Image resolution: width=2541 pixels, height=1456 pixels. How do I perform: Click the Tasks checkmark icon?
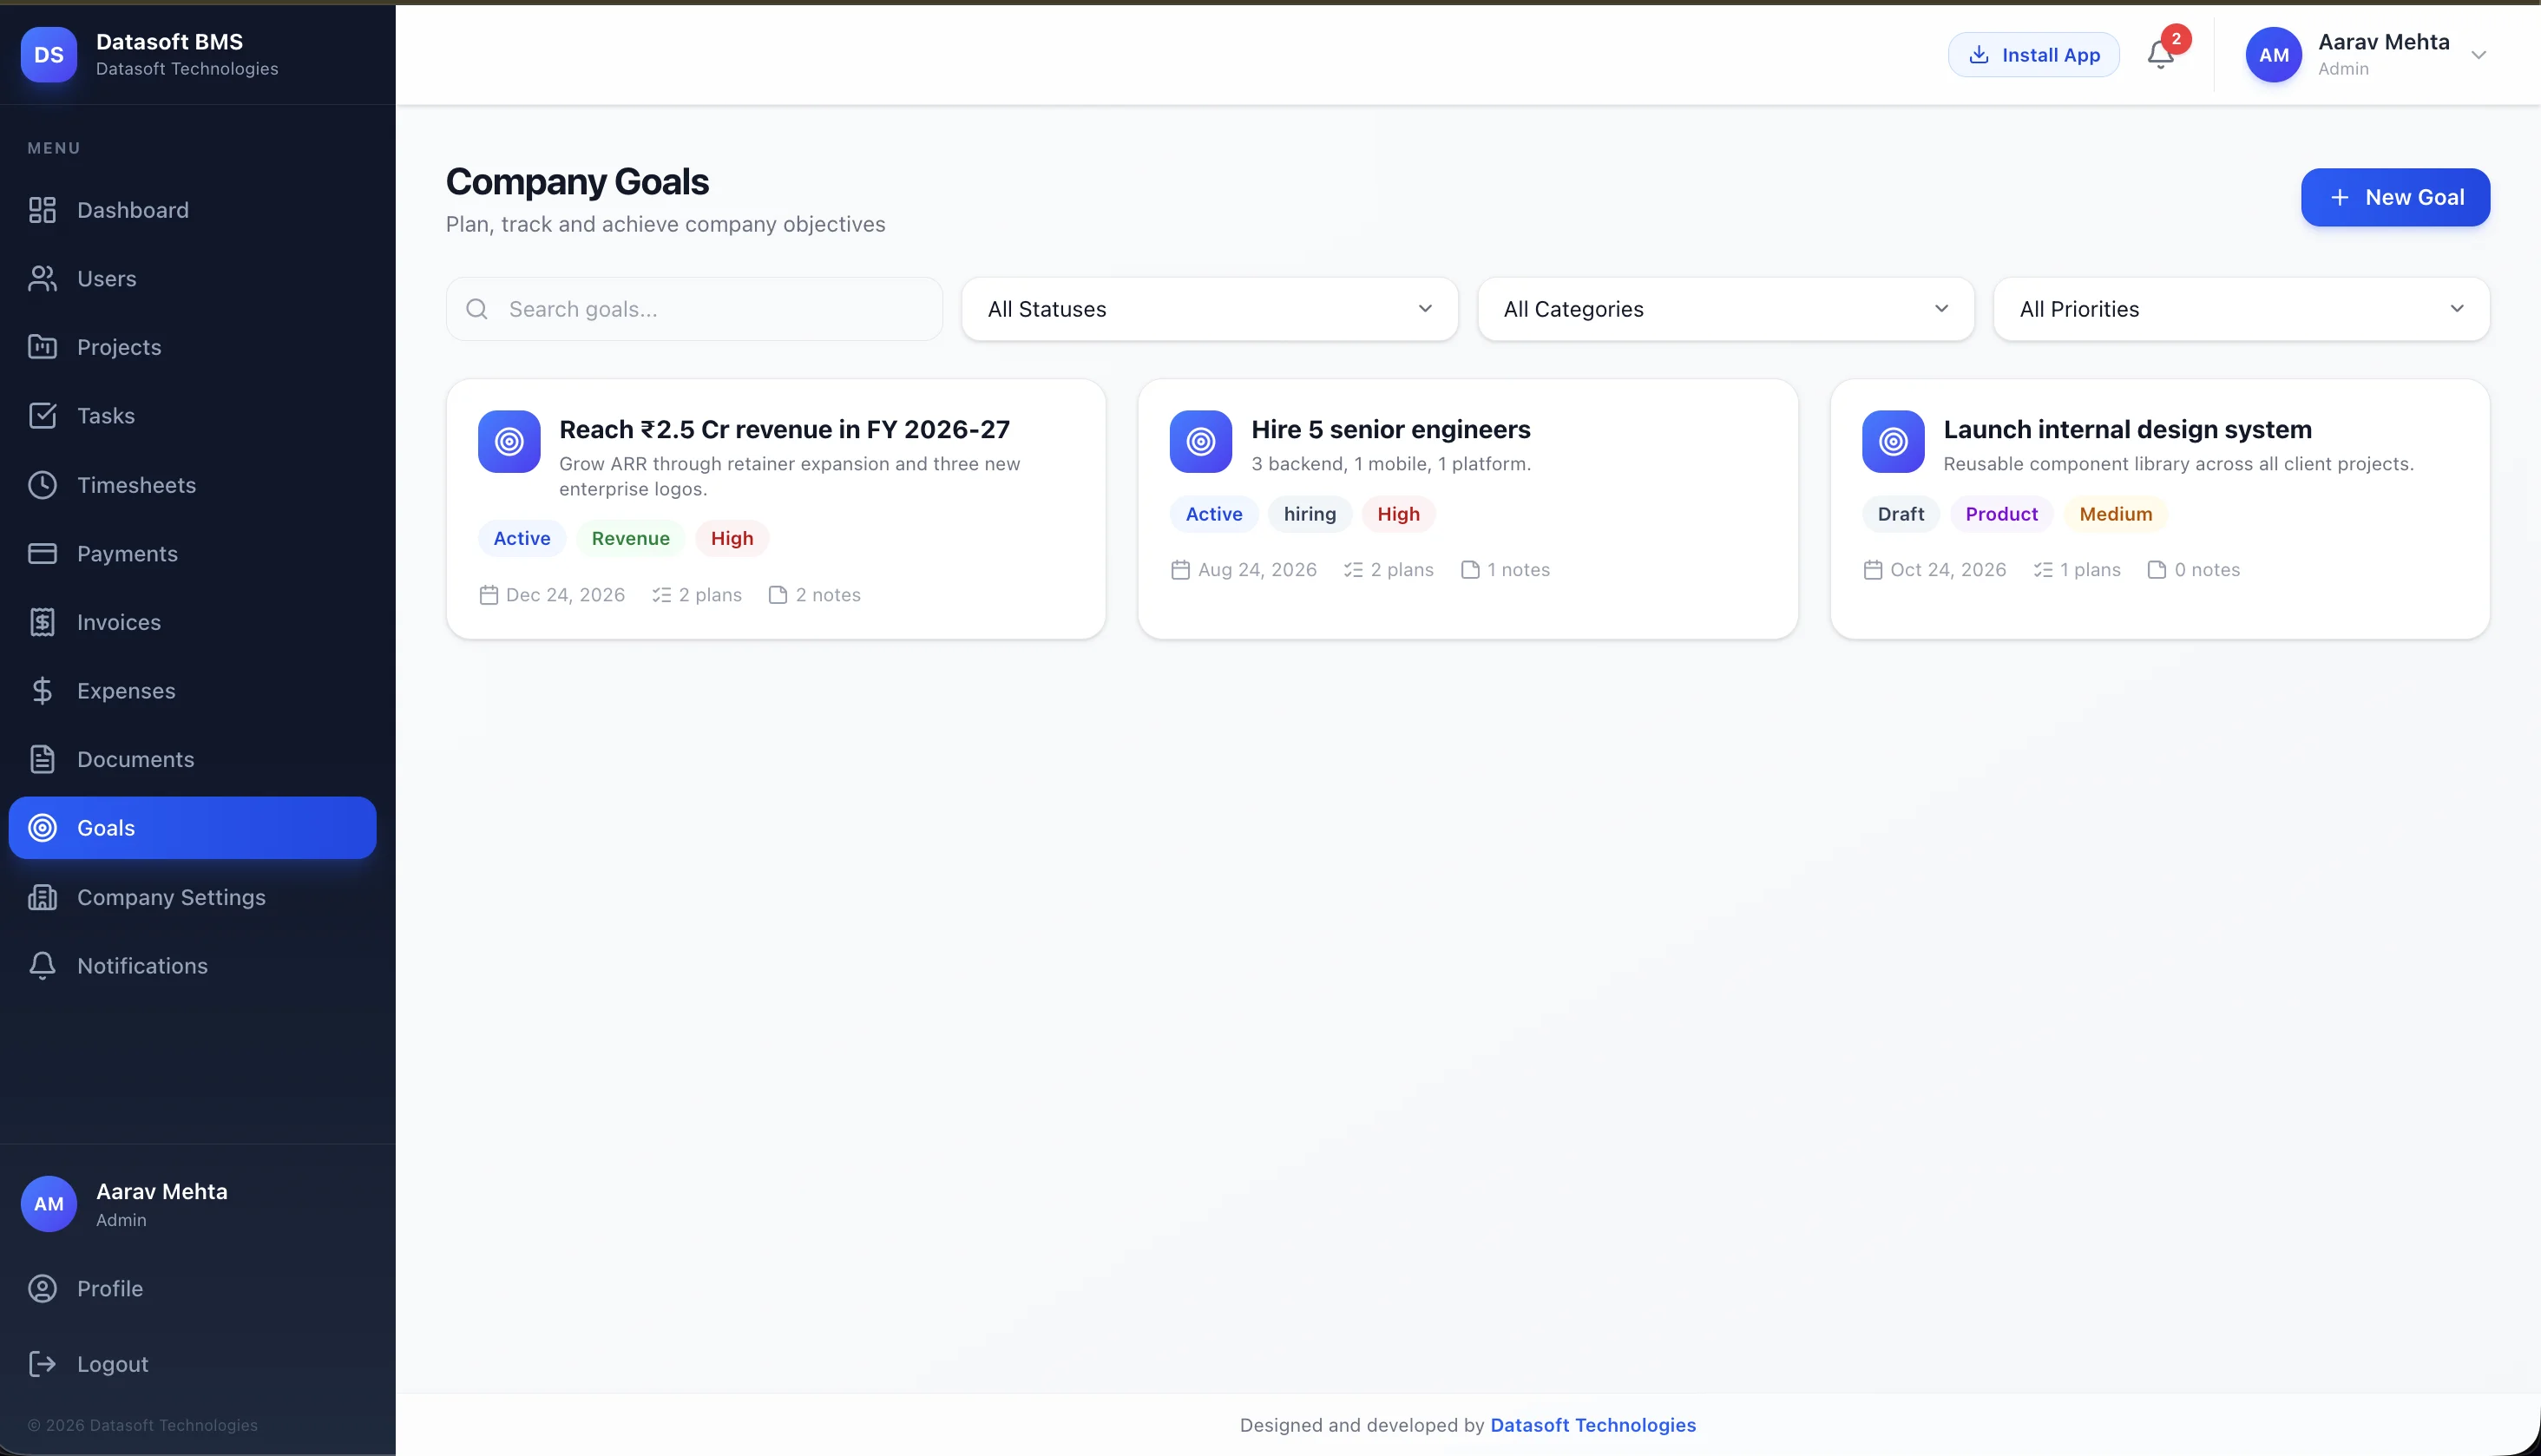tap(42, 415)
